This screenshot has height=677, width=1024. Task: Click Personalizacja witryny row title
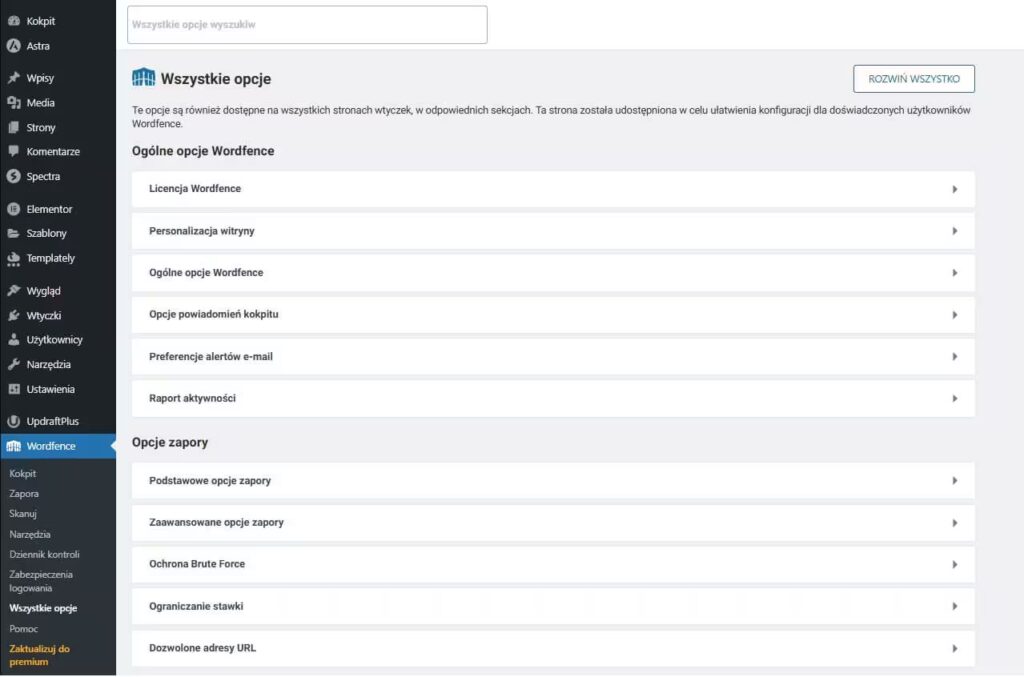tap(202, 230)
